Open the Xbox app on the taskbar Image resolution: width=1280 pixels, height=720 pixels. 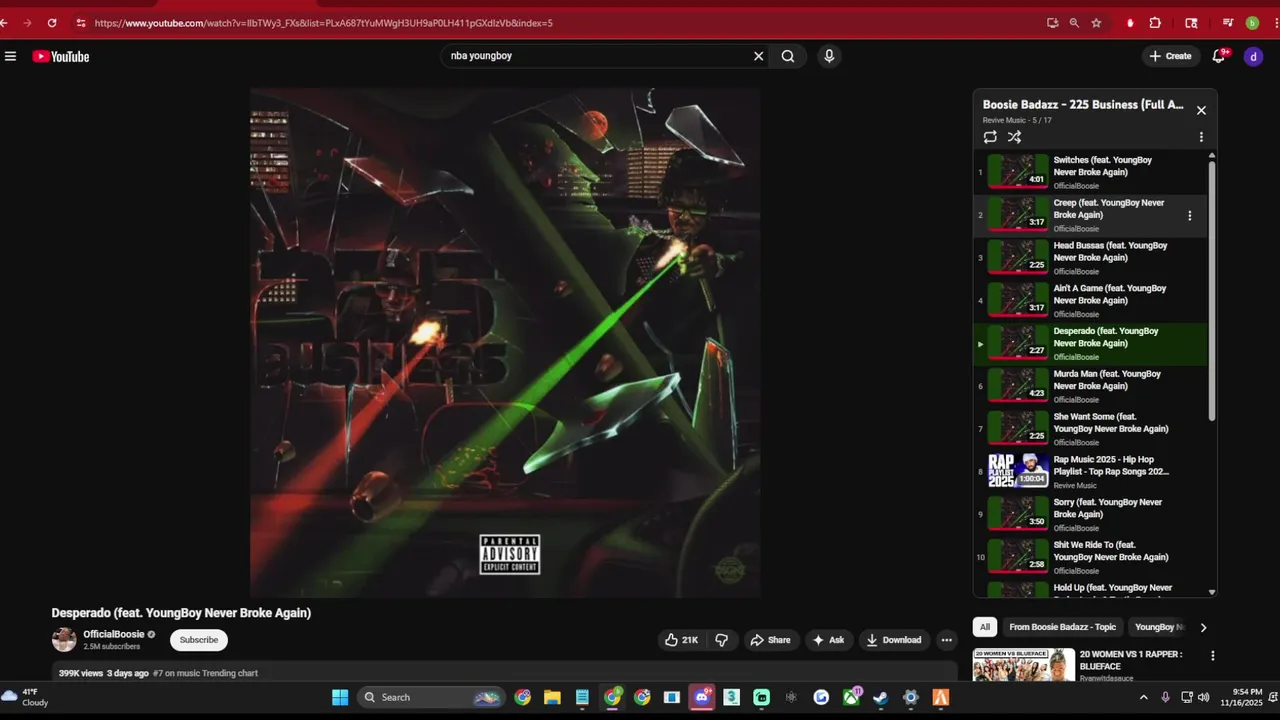click(851, 697)
